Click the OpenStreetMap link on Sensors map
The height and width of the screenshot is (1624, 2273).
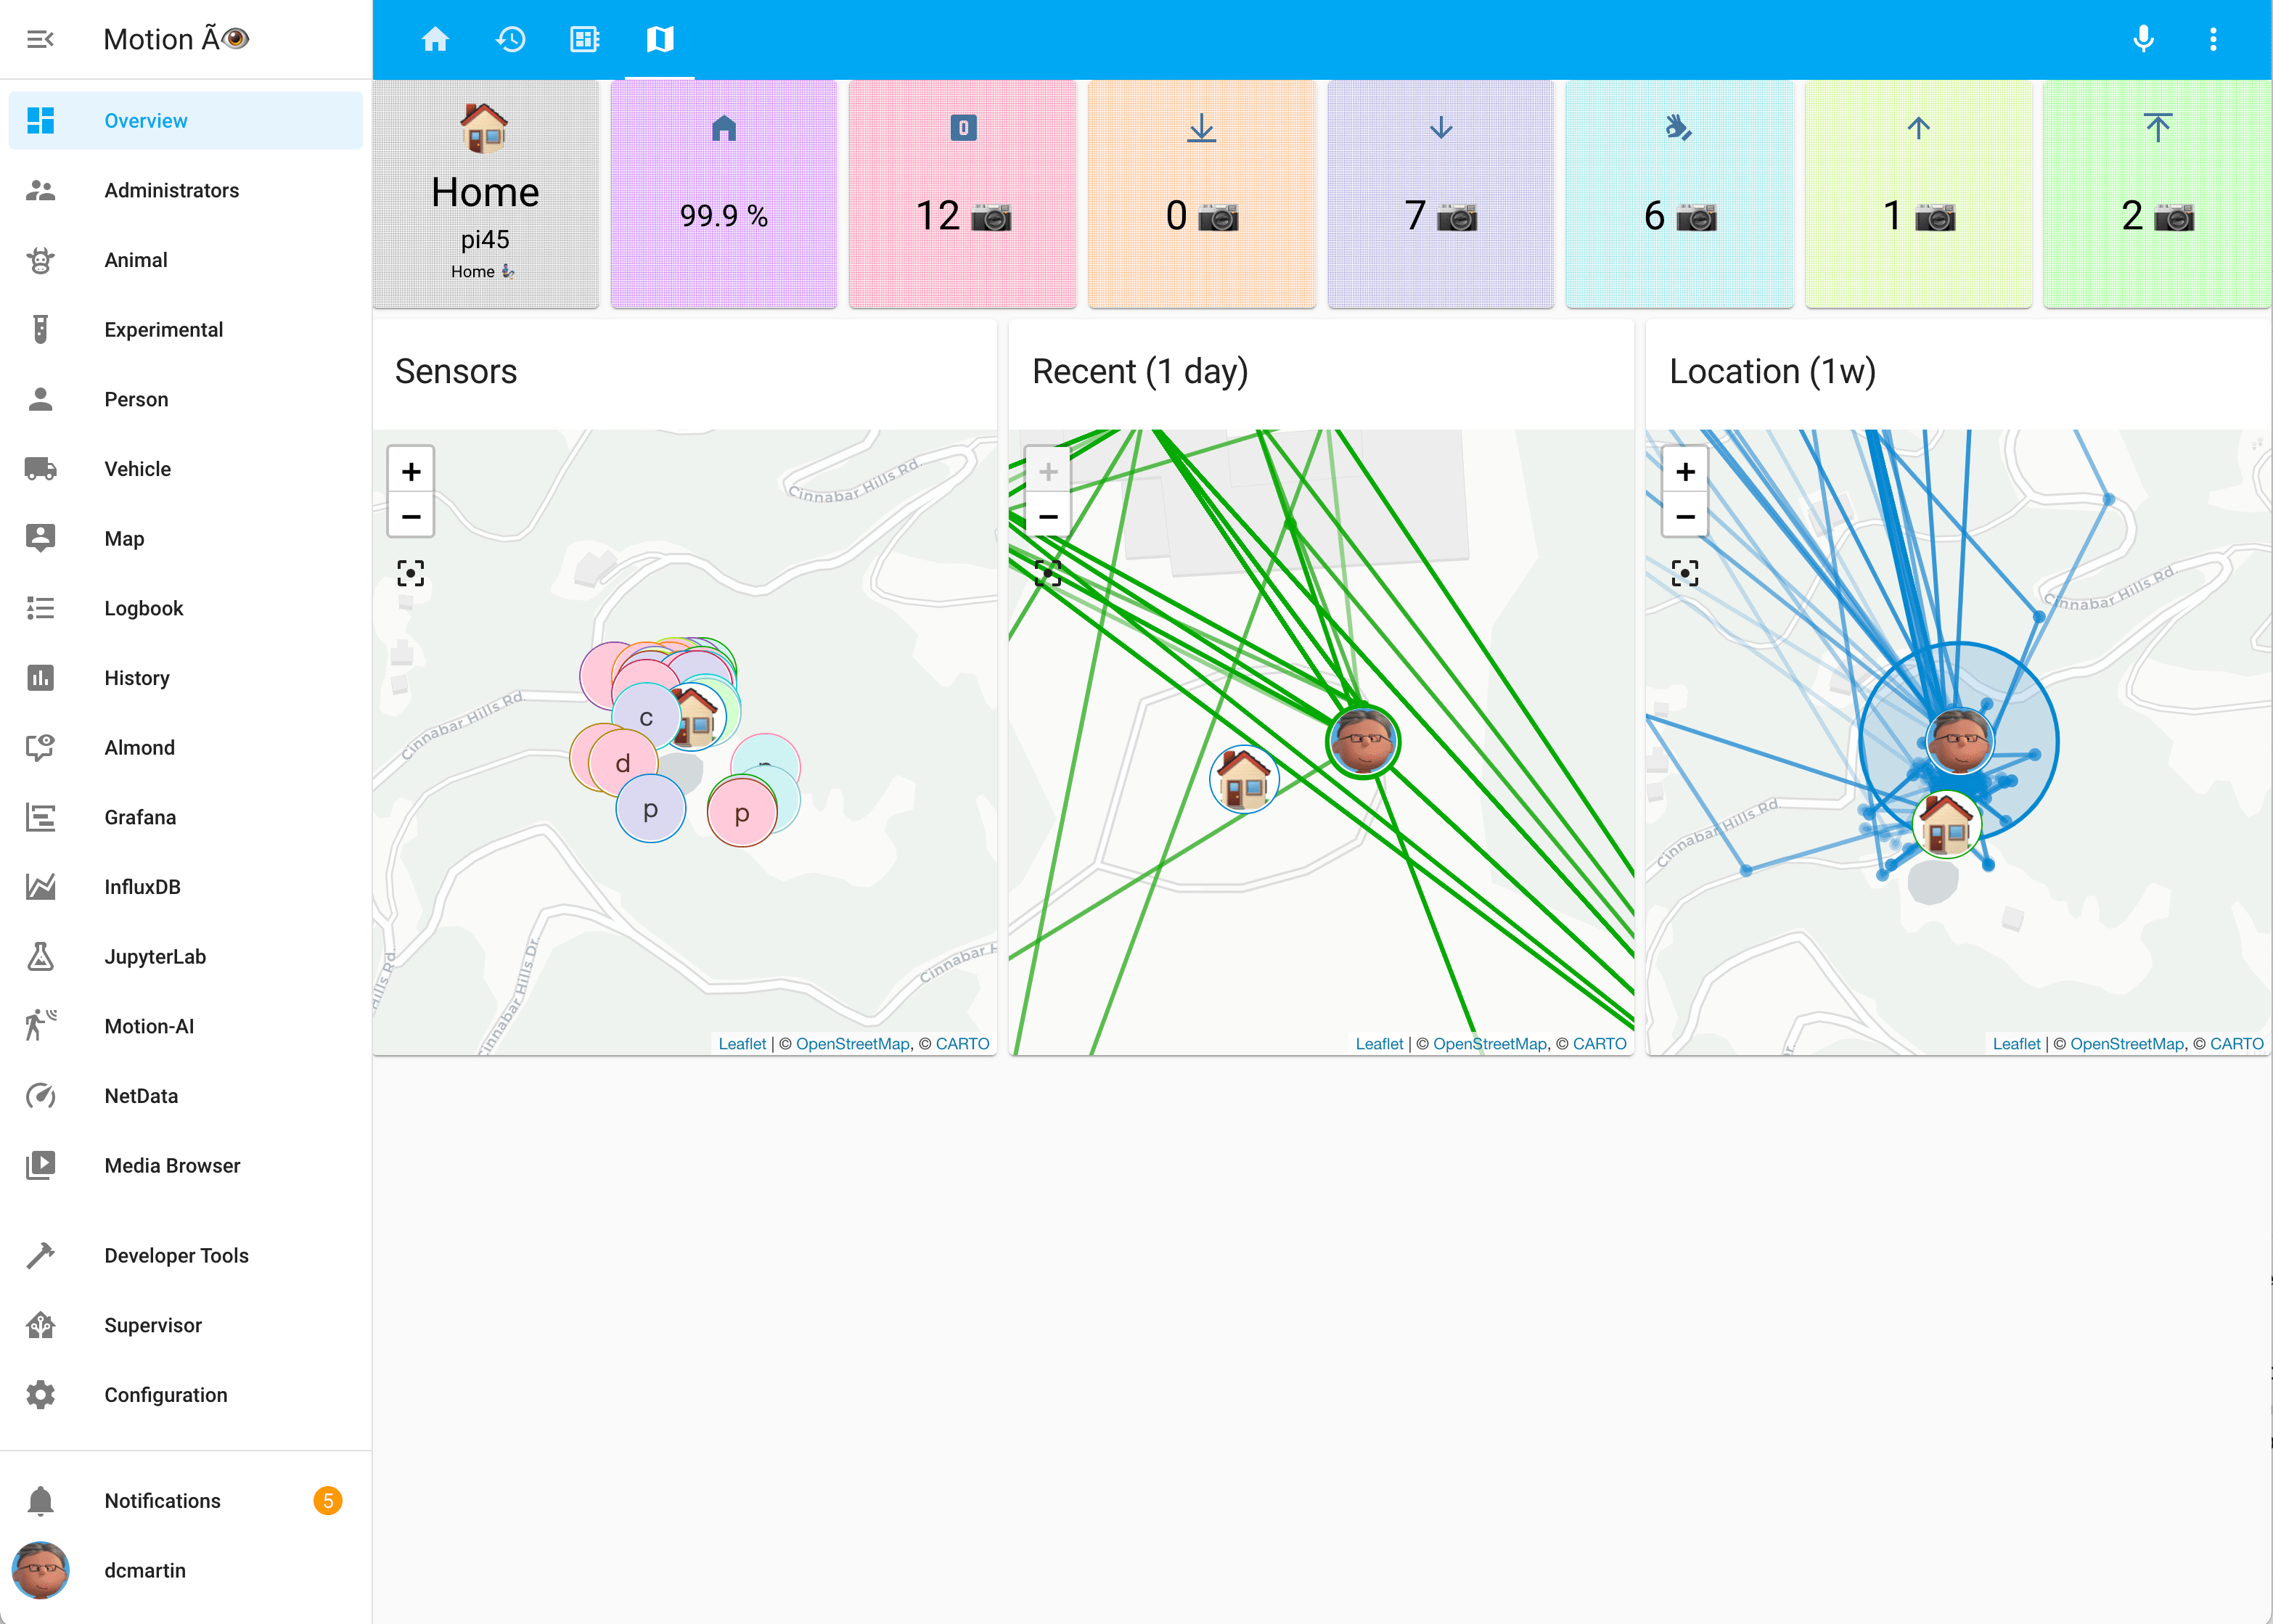pyautogui.click(x=852, y=1044)
